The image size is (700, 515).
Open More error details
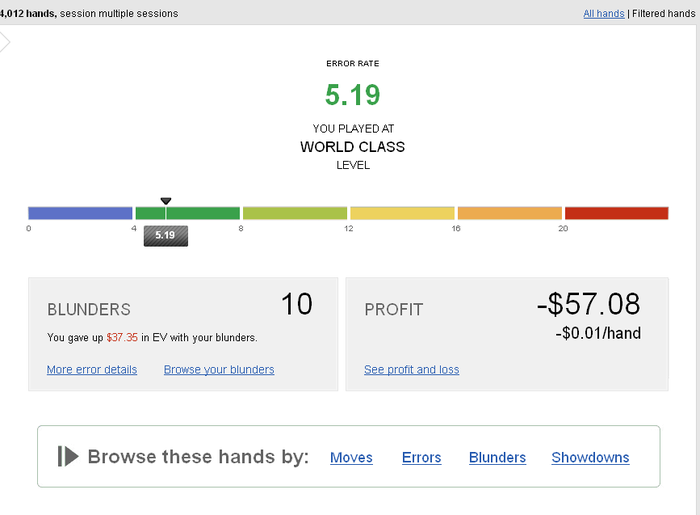92,370
